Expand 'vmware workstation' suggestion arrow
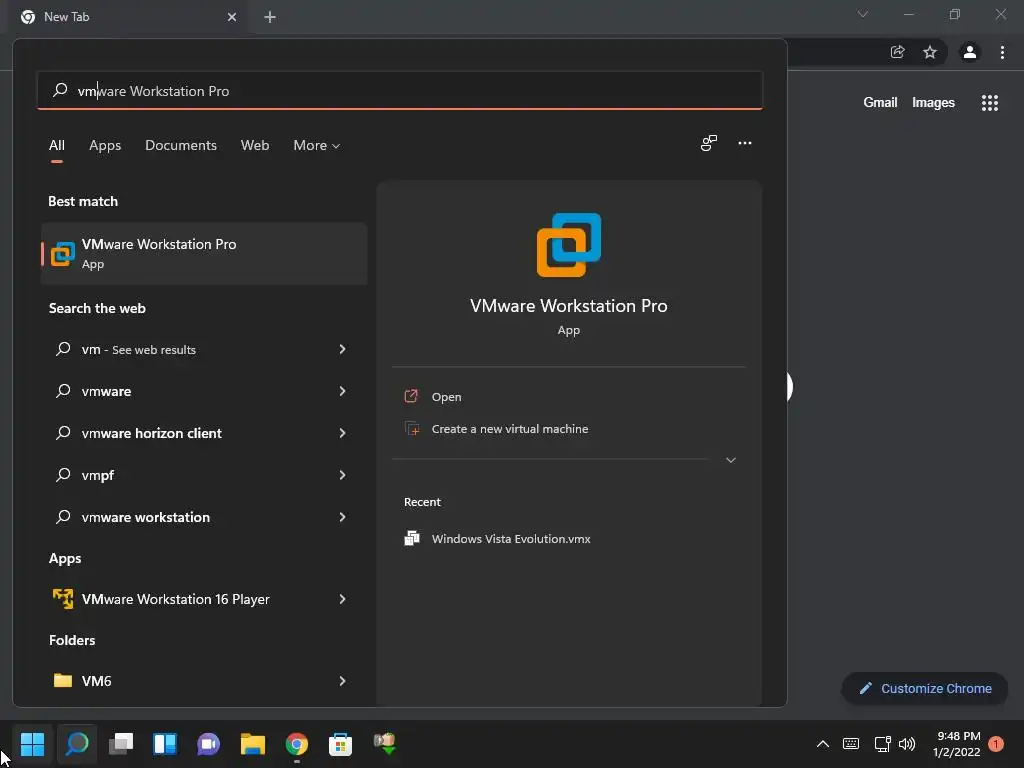This screenshot has height=768, width=1024. [x=342, y=517]
